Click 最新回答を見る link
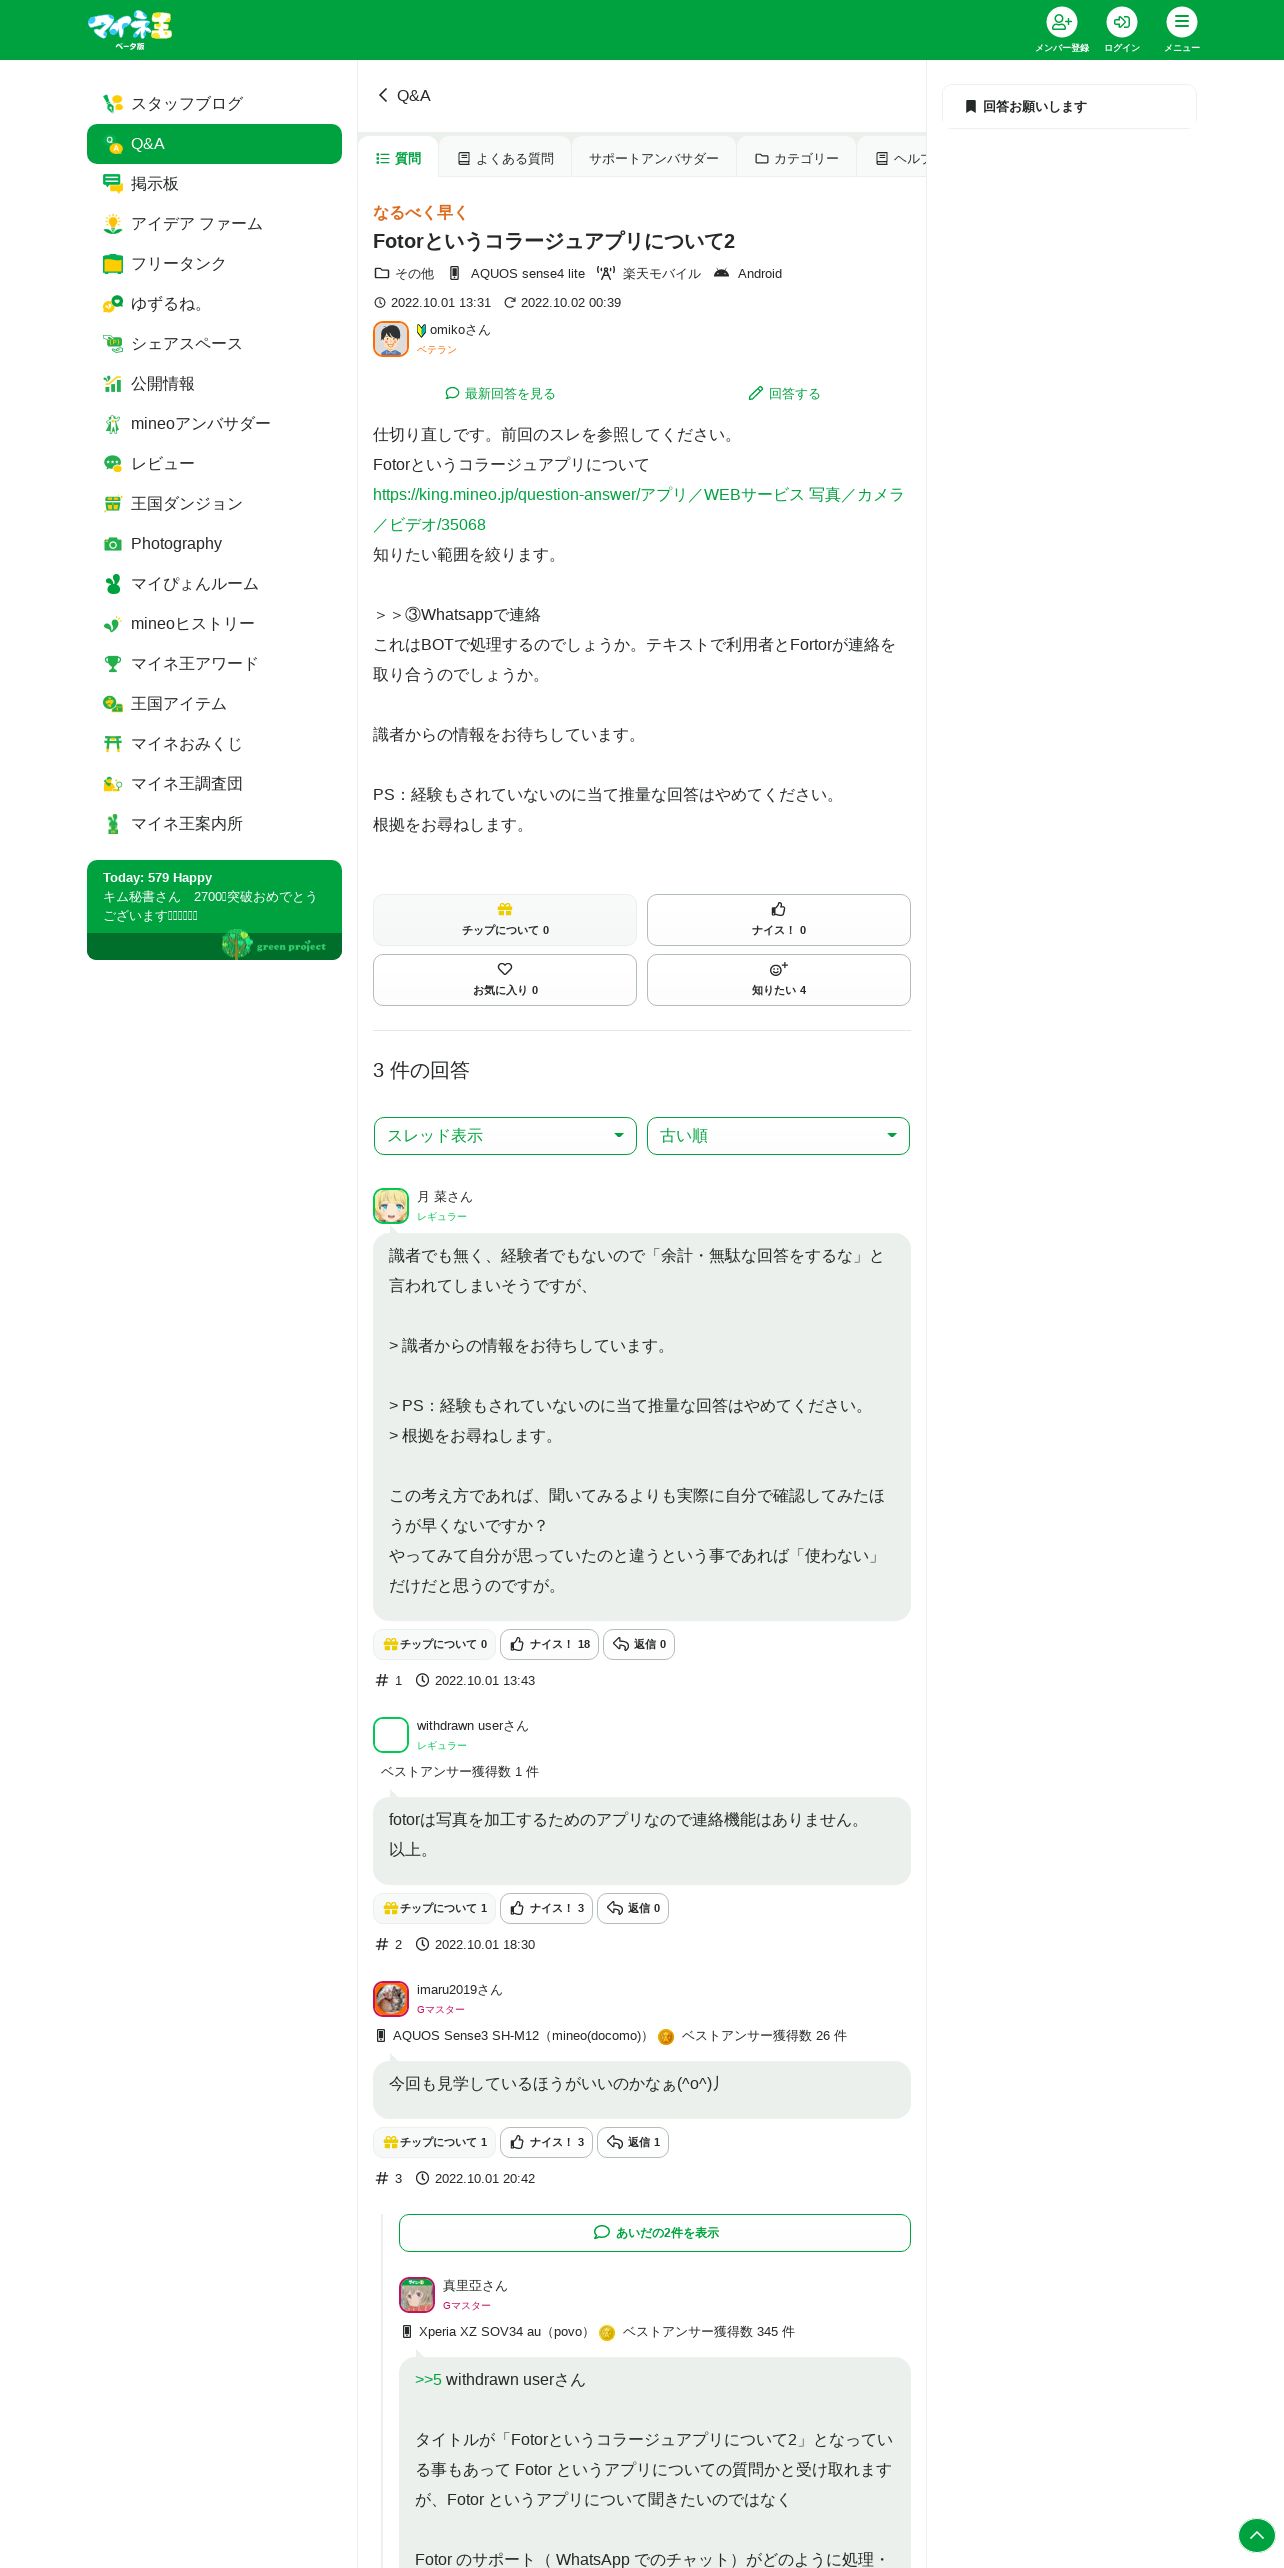 click(x=500, y=394)
